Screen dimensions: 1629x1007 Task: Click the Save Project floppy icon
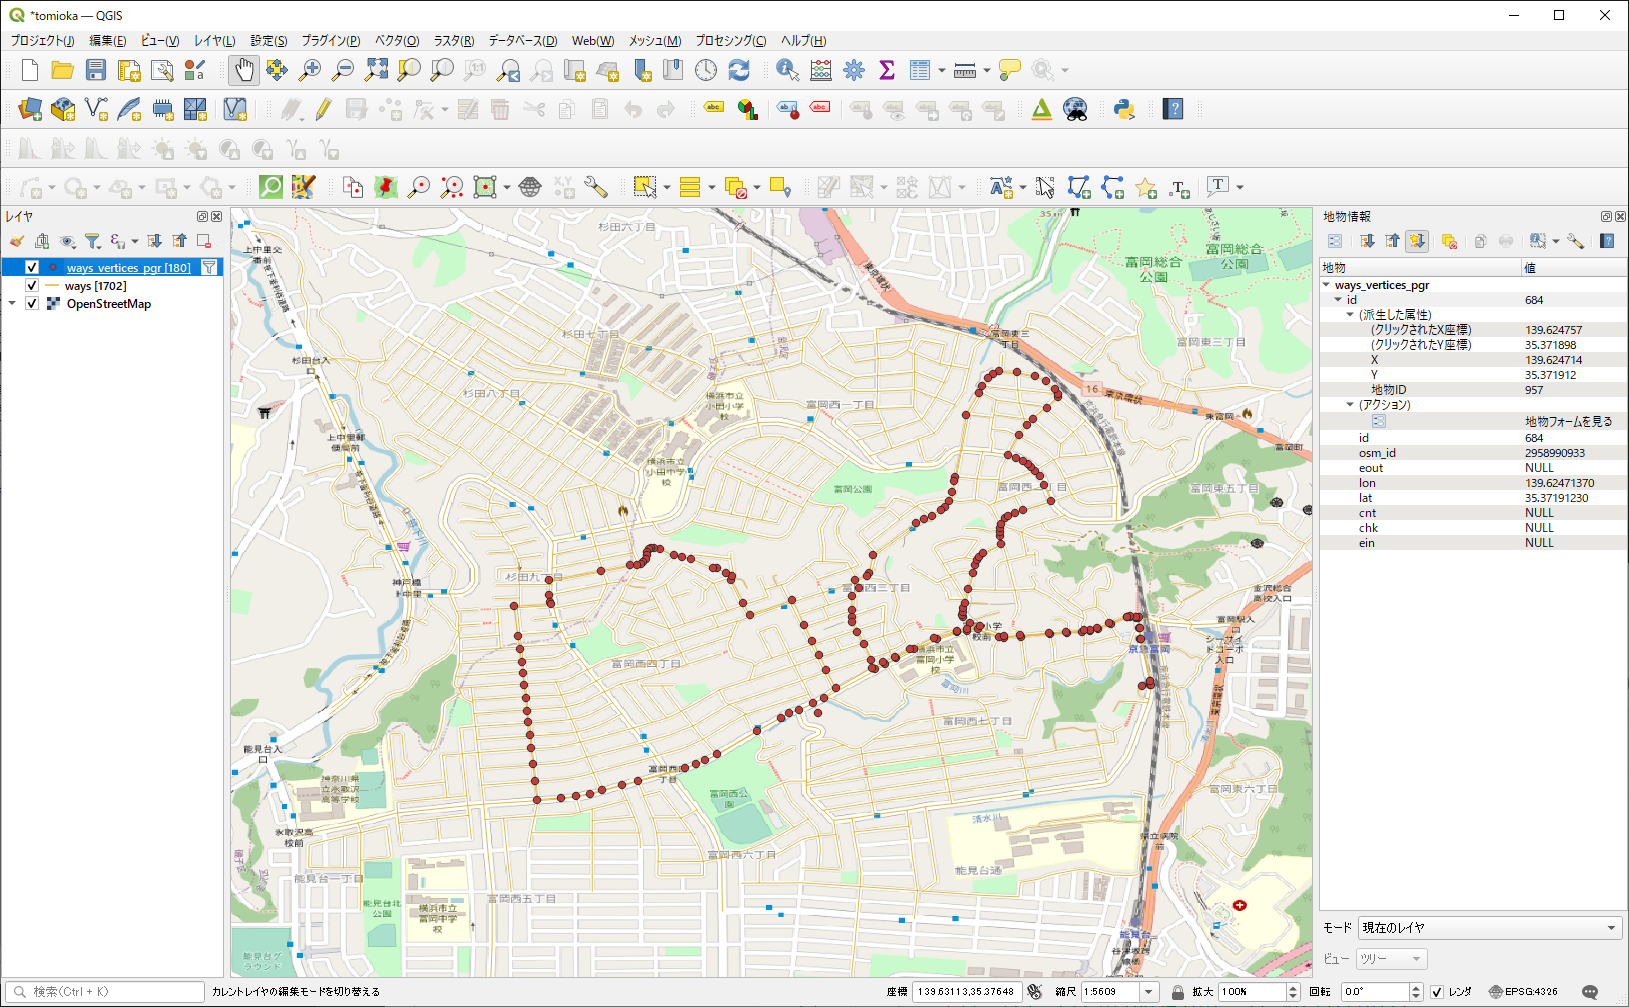click(x=96, y=70)
